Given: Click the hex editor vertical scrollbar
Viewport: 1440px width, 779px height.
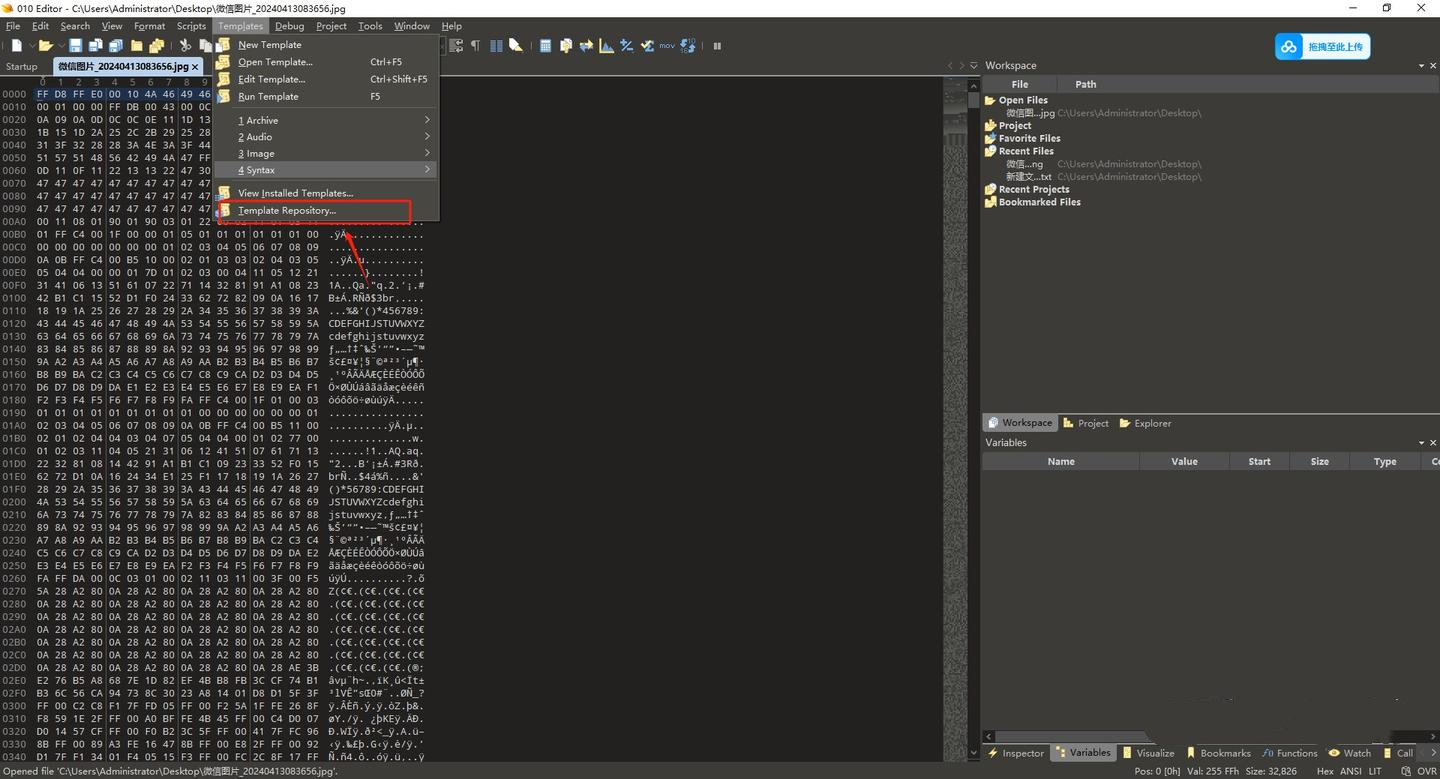Looking at the screenshot, I should point(974,420).
